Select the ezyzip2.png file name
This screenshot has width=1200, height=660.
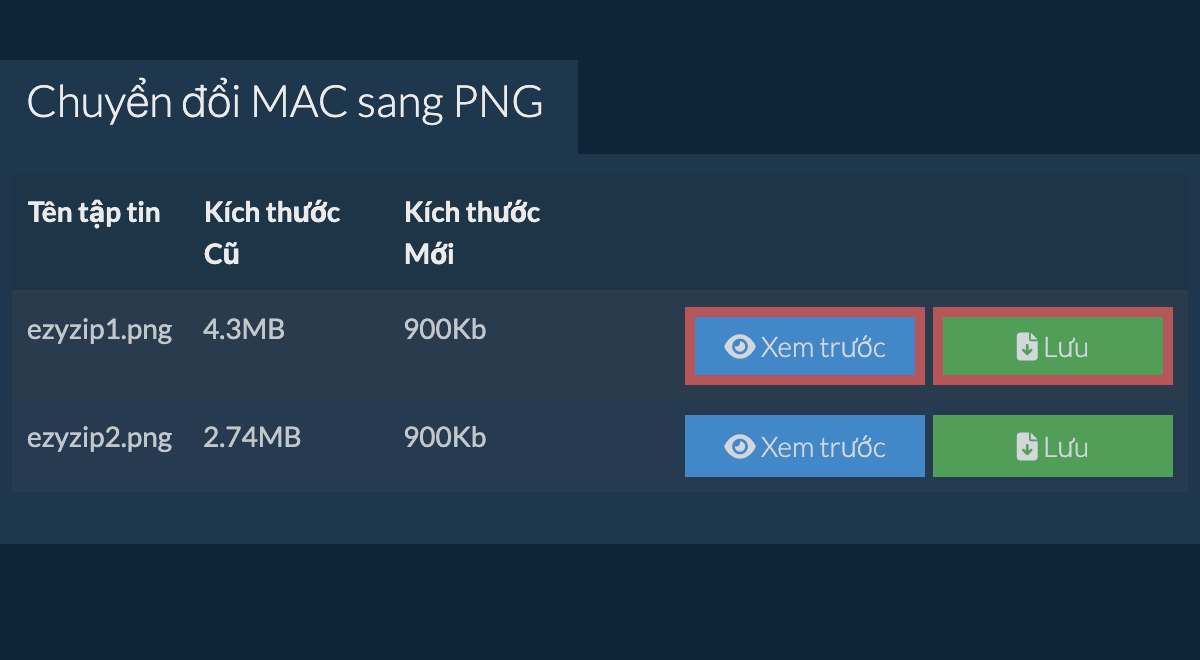[99, 437]
